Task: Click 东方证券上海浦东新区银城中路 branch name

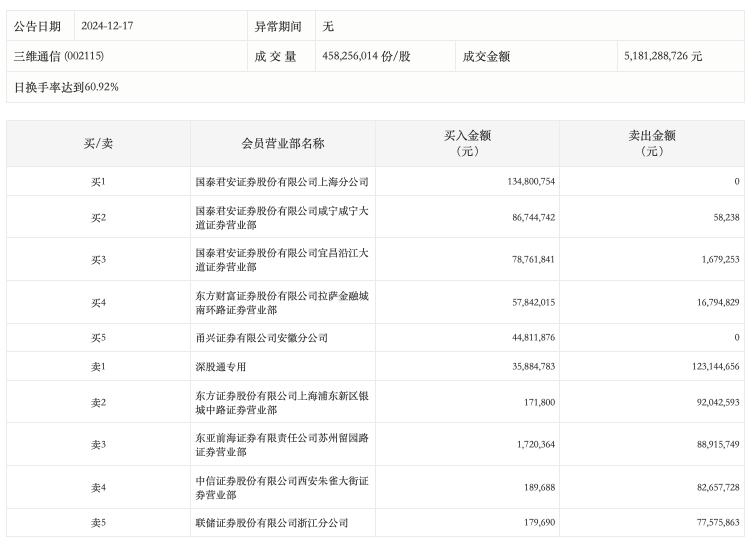Action: 282,403
